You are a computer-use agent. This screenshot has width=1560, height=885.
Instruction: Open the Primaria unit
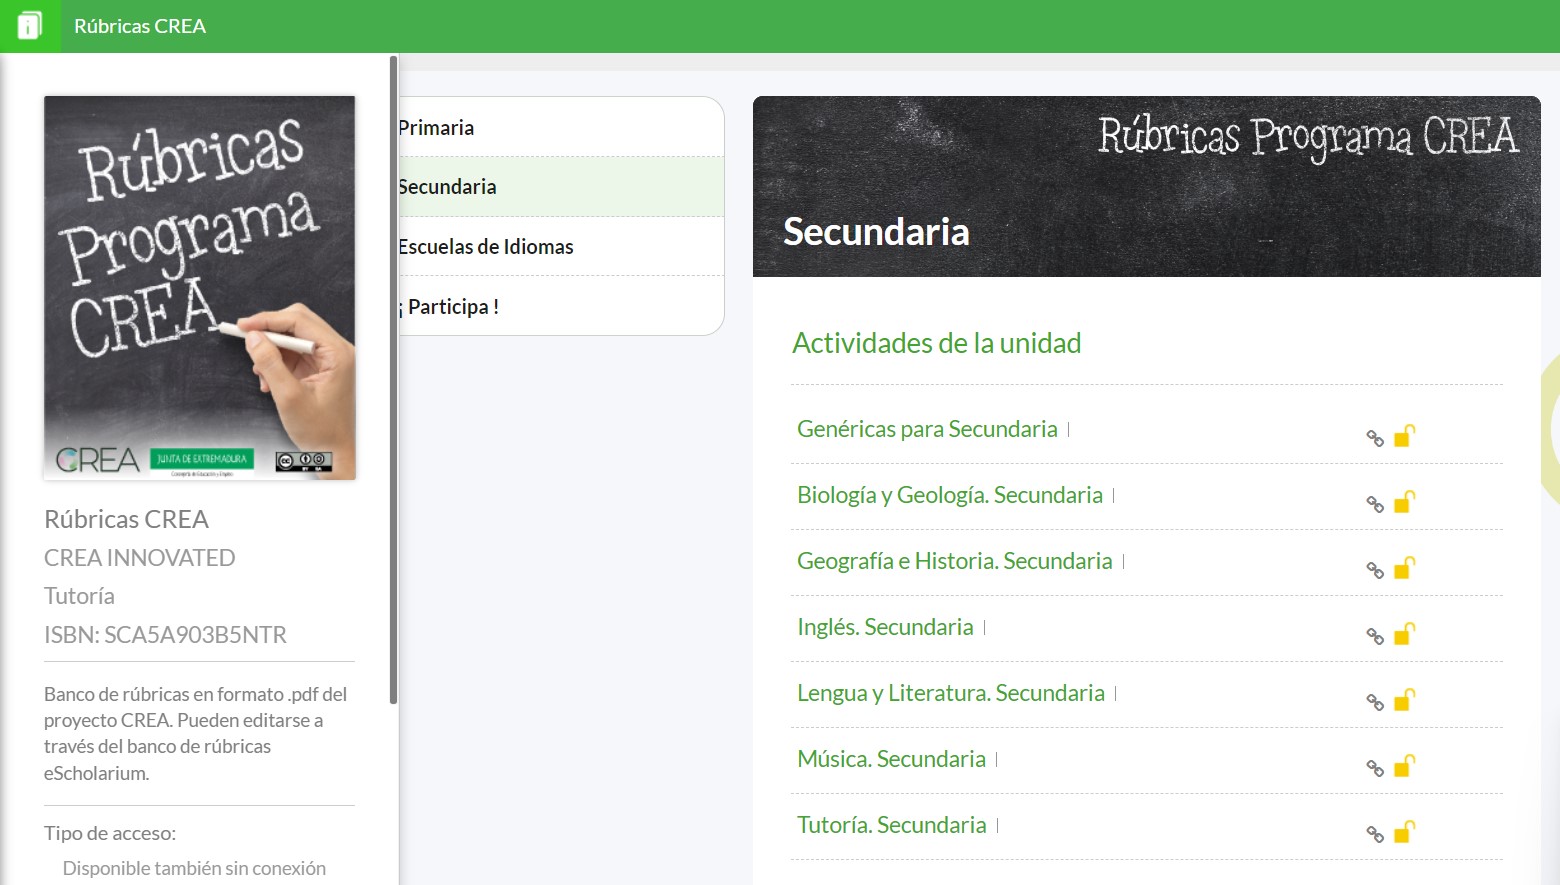560,127
